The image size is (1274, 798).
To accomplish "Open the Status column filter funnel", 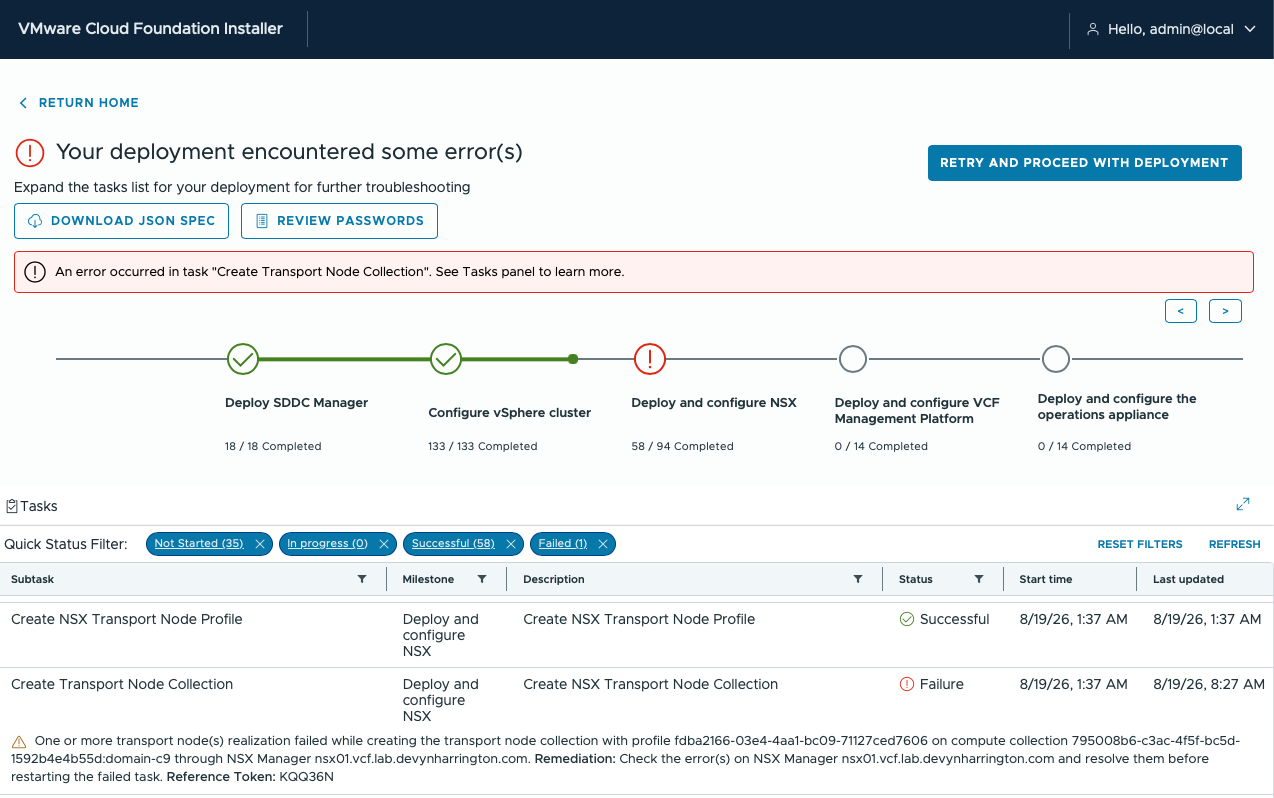I will pos(979,579).
